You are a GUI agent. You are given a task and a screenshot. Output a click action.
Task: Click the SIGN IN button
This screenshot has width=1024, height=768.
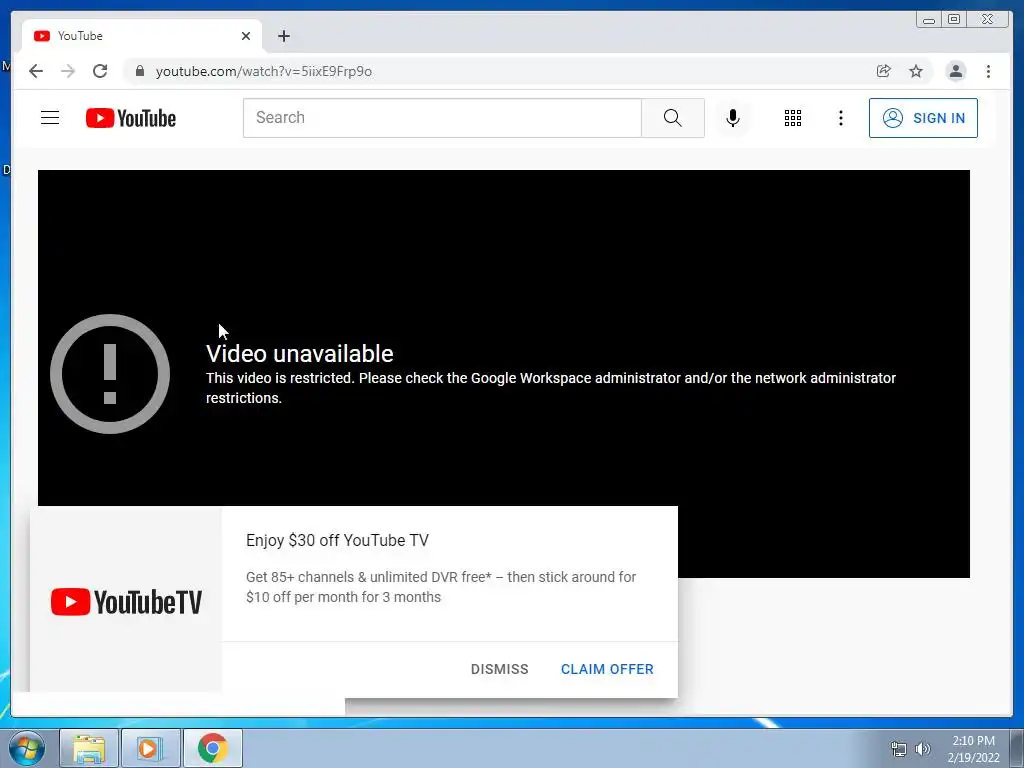tap(923, 118)
